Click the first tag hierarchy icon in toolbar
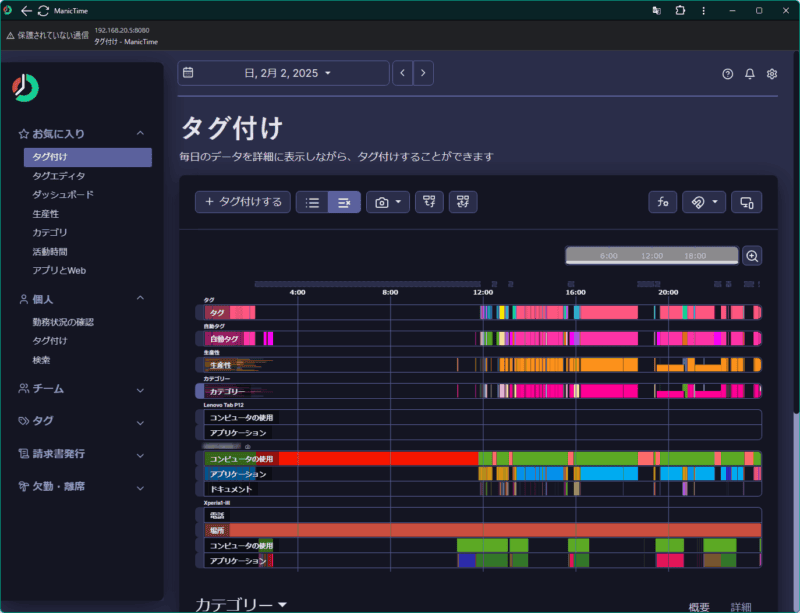The height and width of the screenshot is (613, 800). pos(429,202)
